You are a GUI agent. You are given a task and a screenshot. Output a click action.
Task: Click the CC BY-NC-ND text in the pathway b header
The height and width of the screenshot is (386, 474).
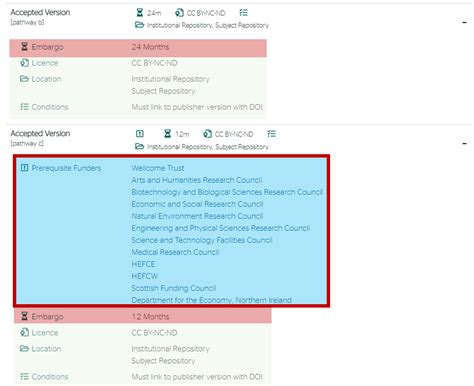[x=206, y=13]
